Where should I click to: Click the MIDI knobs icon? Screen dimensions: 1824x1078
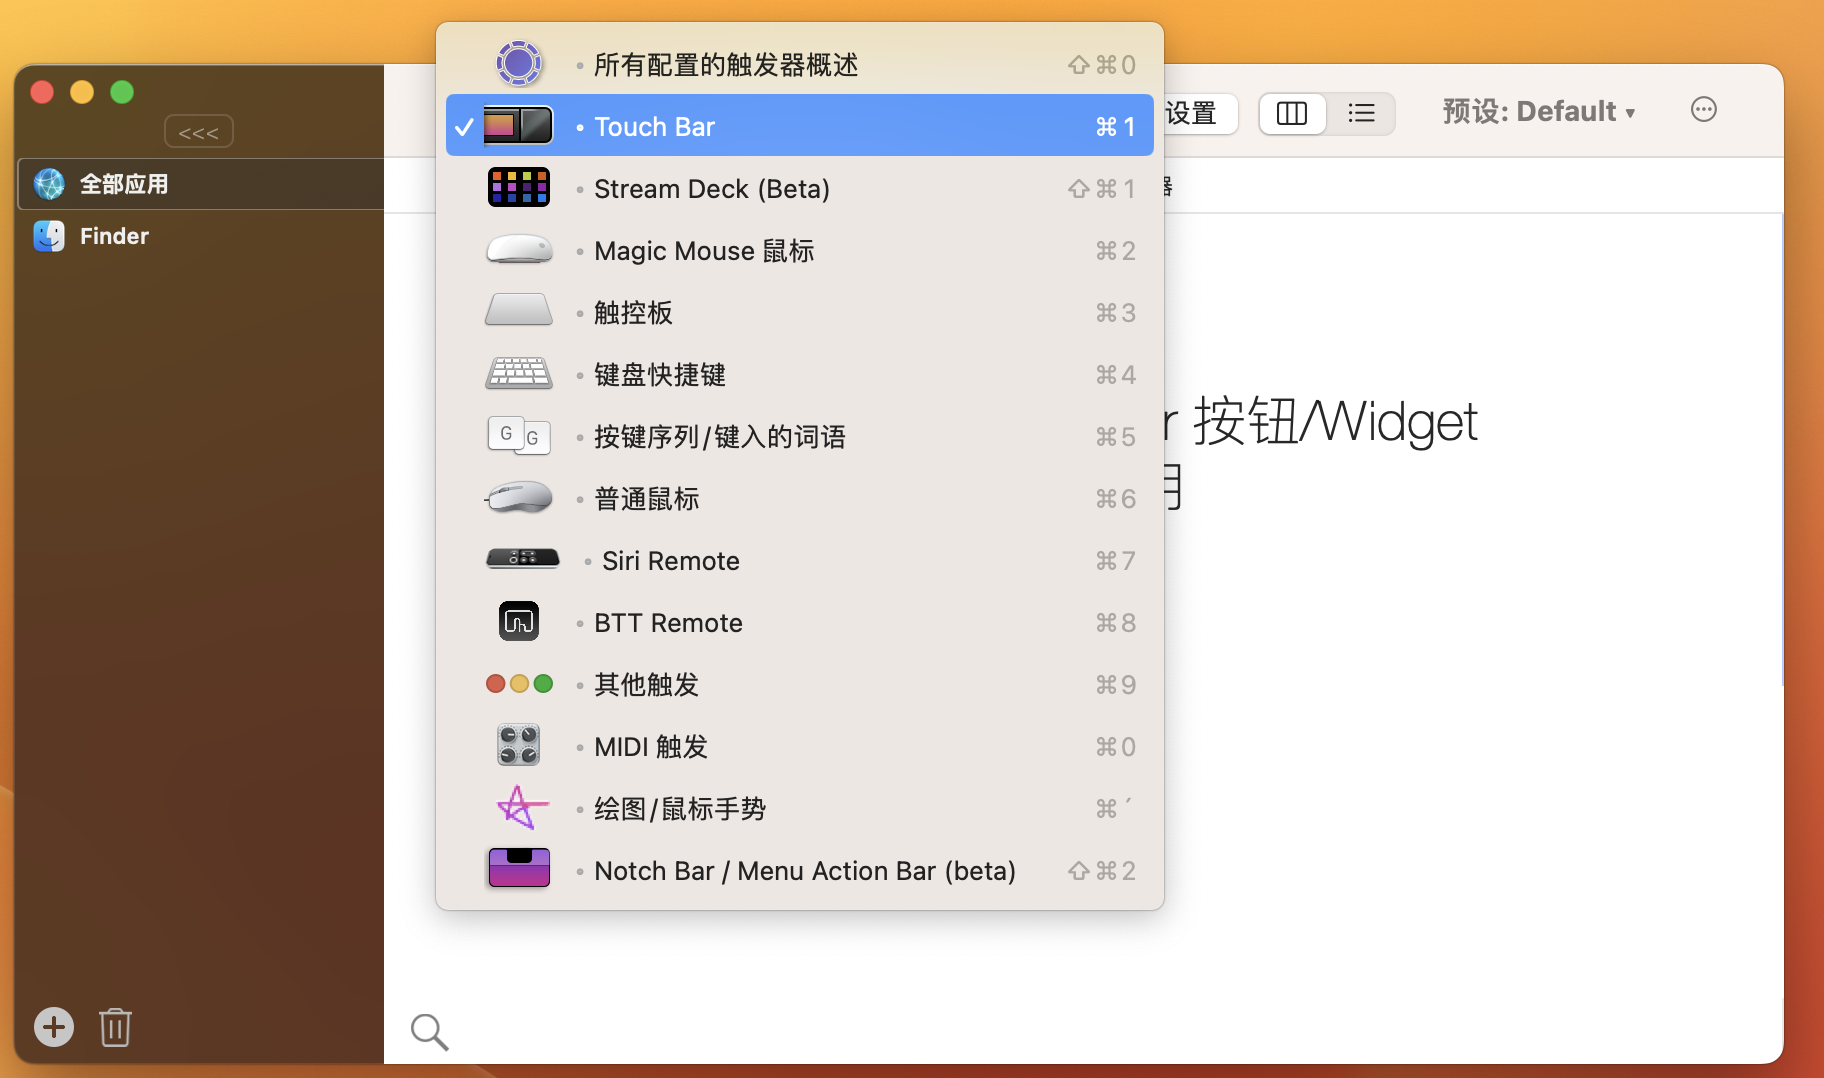coord(518,746)
